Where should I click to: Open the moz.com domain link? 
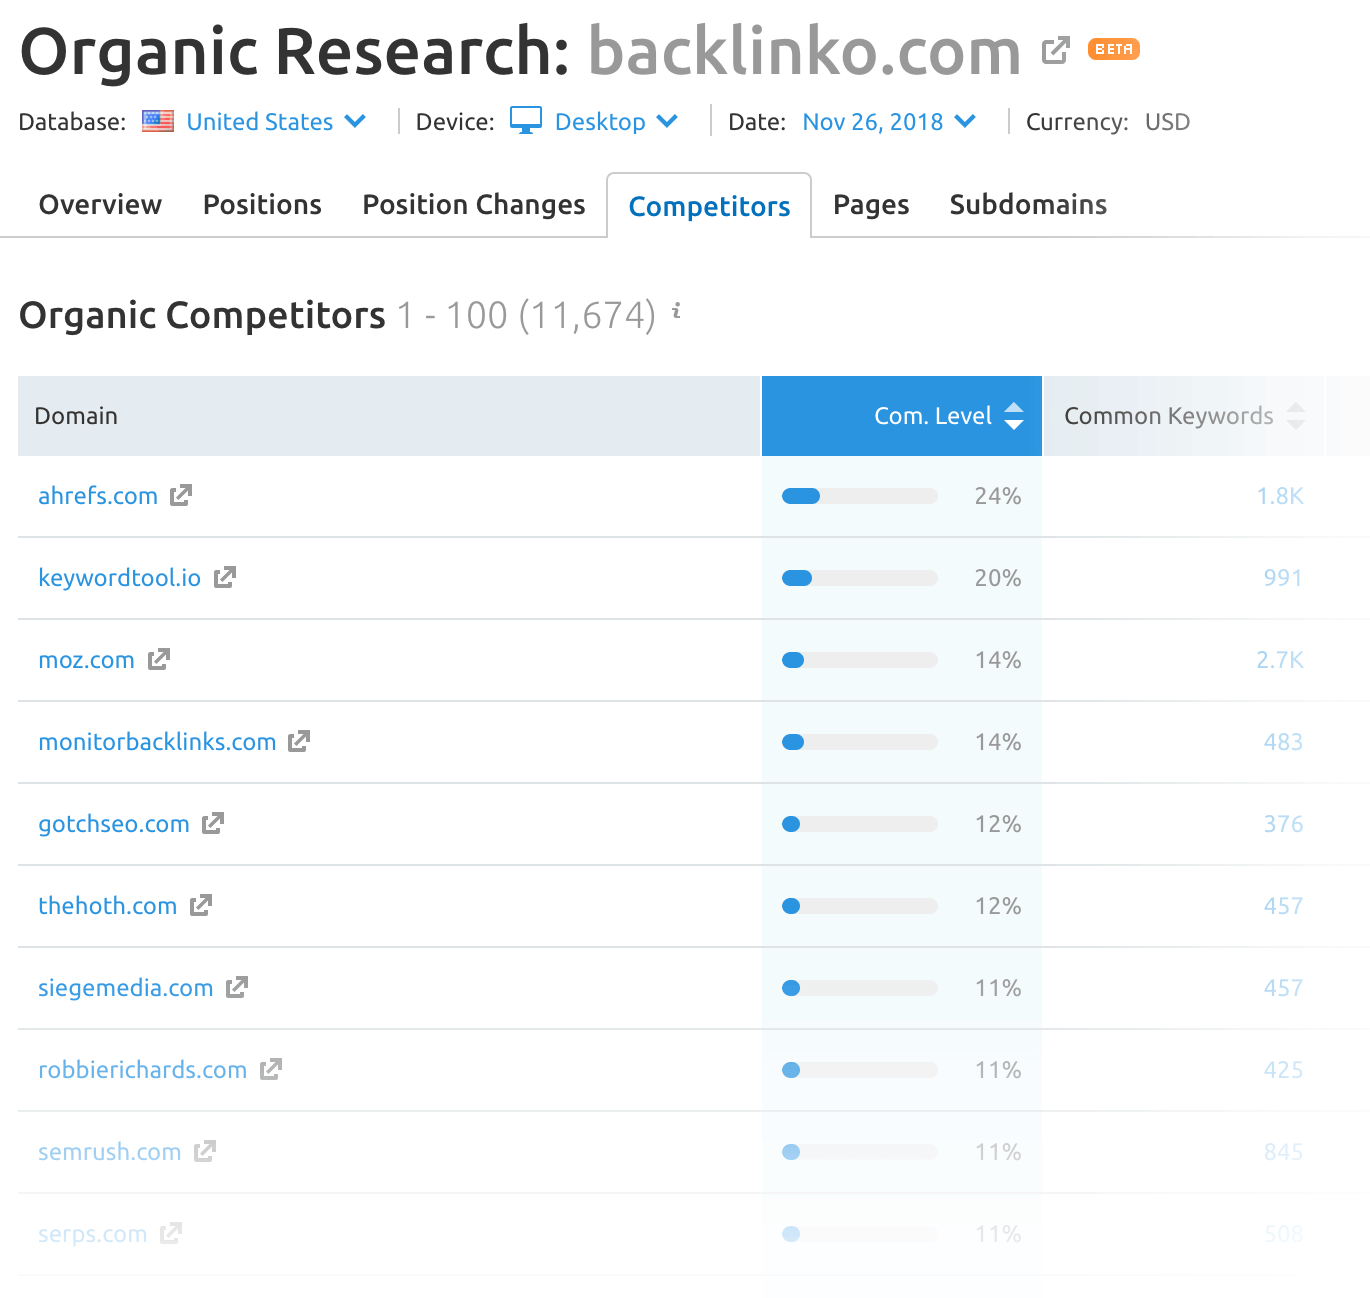tap(86, 659)
